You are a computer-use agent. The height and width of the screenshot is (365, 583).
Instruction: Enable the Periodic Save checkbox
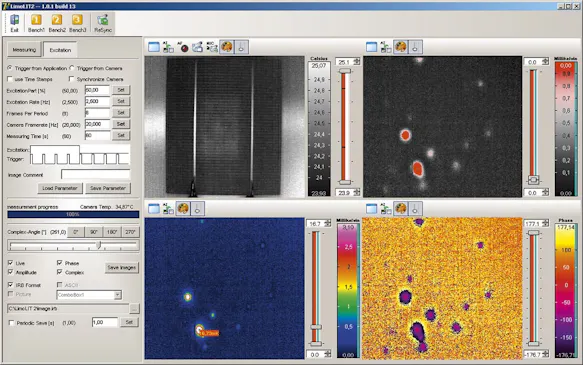pos(11,323)
